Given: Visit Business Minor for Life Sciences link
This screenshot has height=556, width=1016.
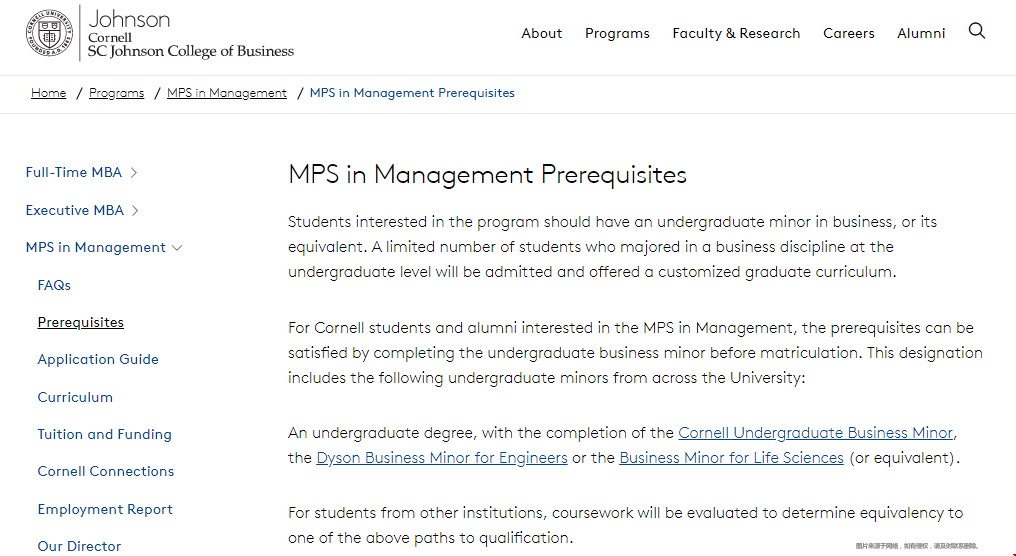Looking at the screenshot, I should (732, 458).
